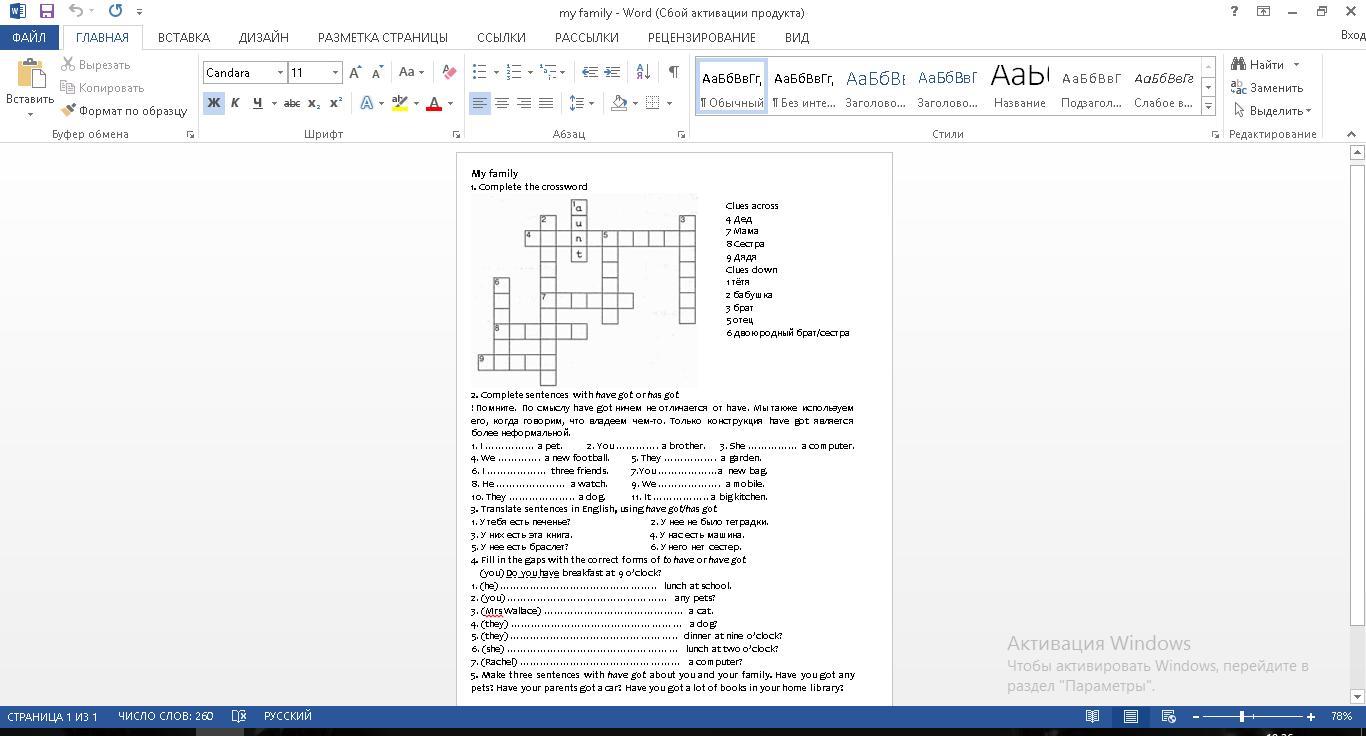1366x736 pixels.
Task: Open the ФАЙЛ tab
Action: click(29, 37)
